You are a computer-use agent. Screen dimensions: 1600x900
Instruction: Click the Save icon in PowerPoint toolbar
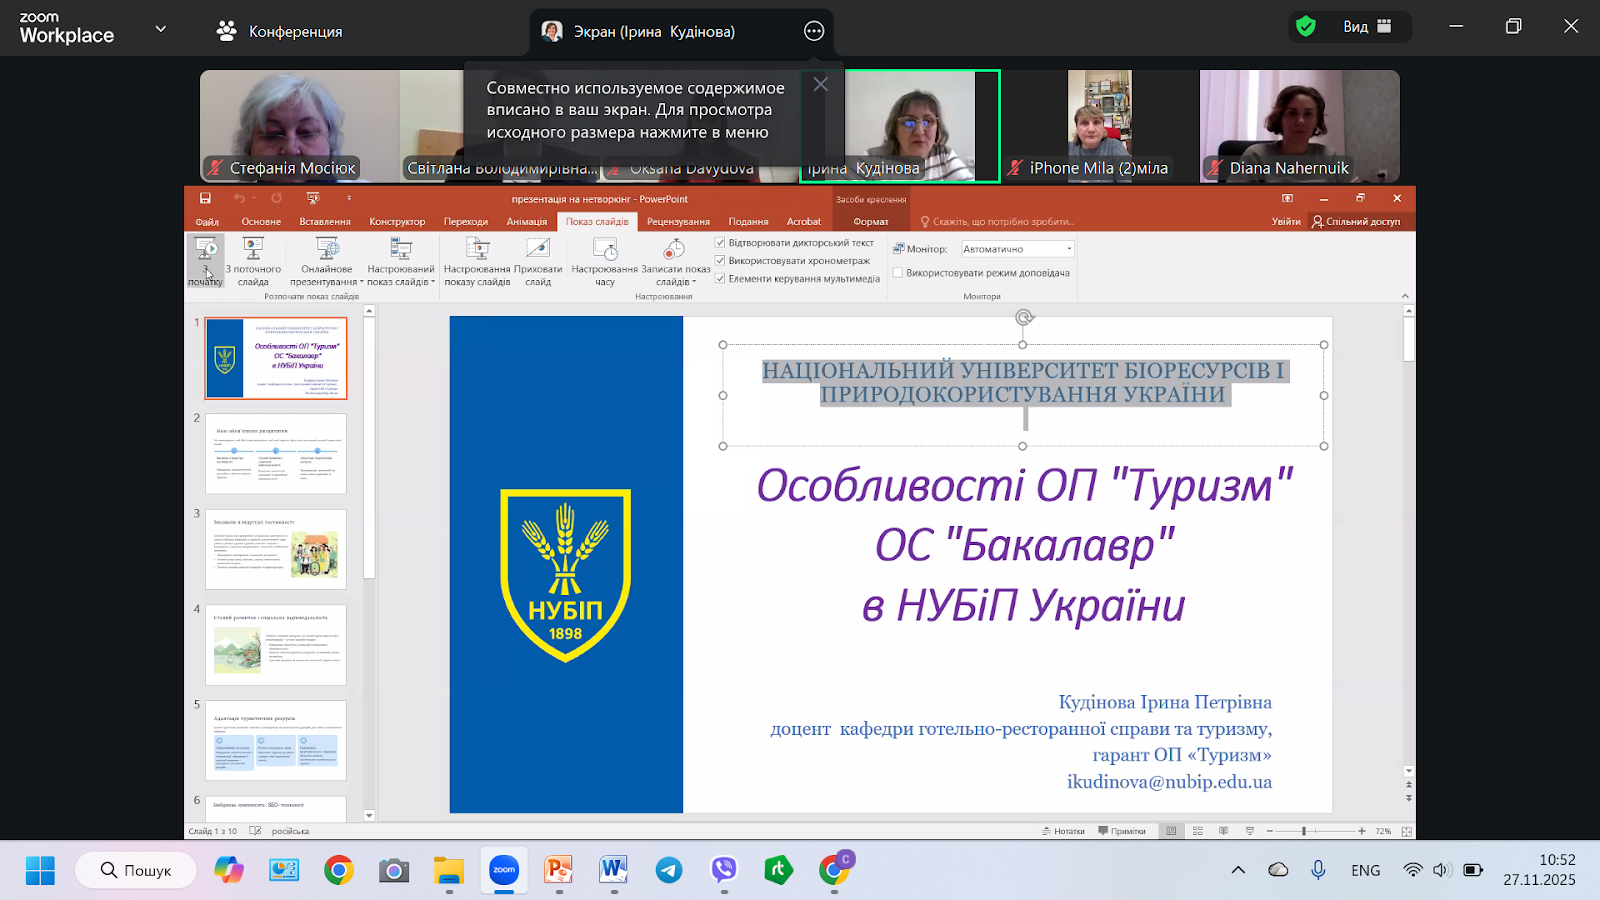[x=205, y=199]
